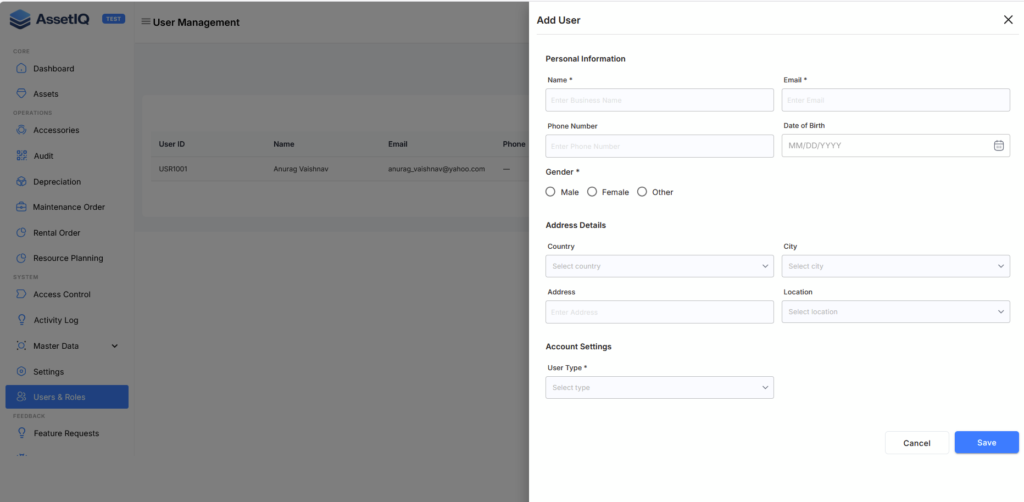1024x502 pixels.
Task: Click the Depreciation sidebar icon
Action: click(x=21, y=181)
